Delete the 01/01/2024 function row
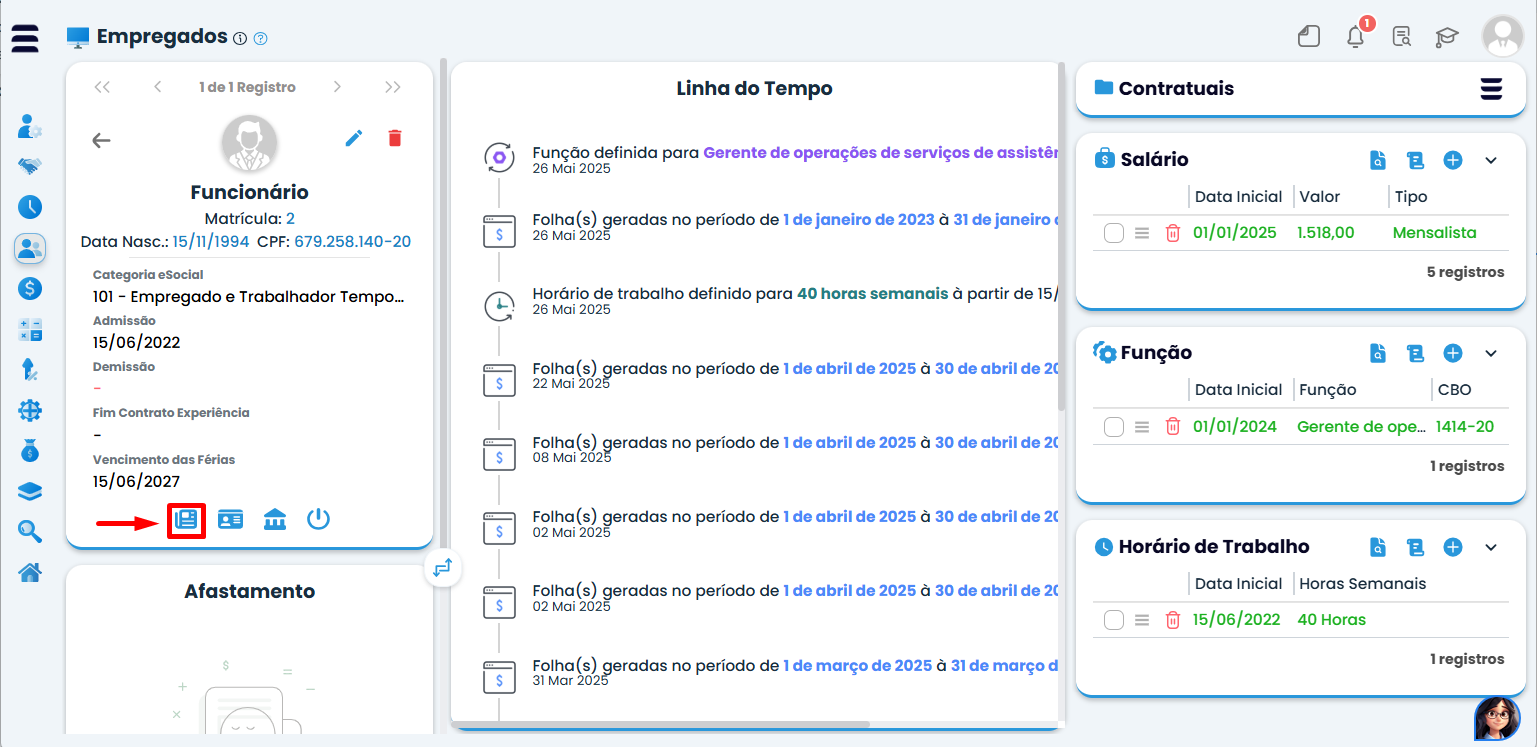The image size is (1537, 747). [1173, 427]
